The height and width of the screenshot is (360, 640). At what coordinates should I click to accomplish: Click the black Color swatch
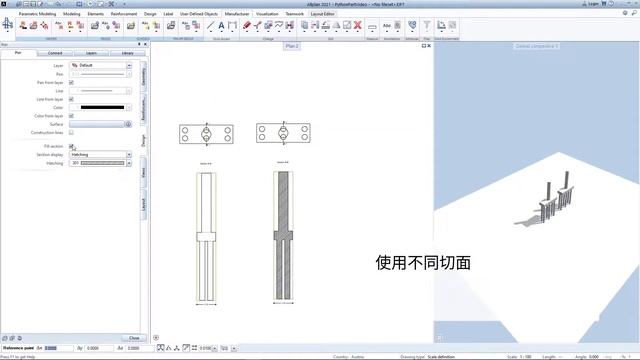pyautogui.click(x=102, y=107)
